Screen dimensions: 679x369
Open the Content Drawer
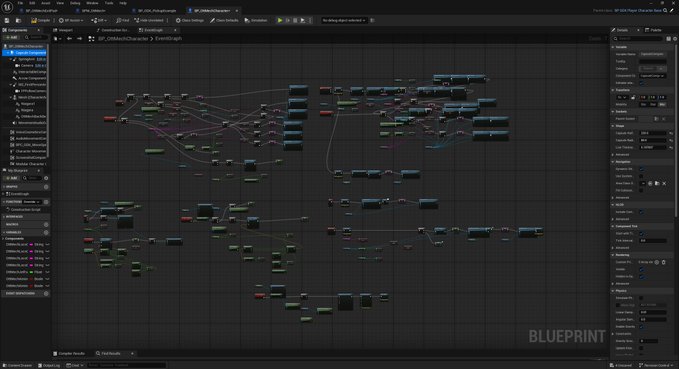(18, 365)
